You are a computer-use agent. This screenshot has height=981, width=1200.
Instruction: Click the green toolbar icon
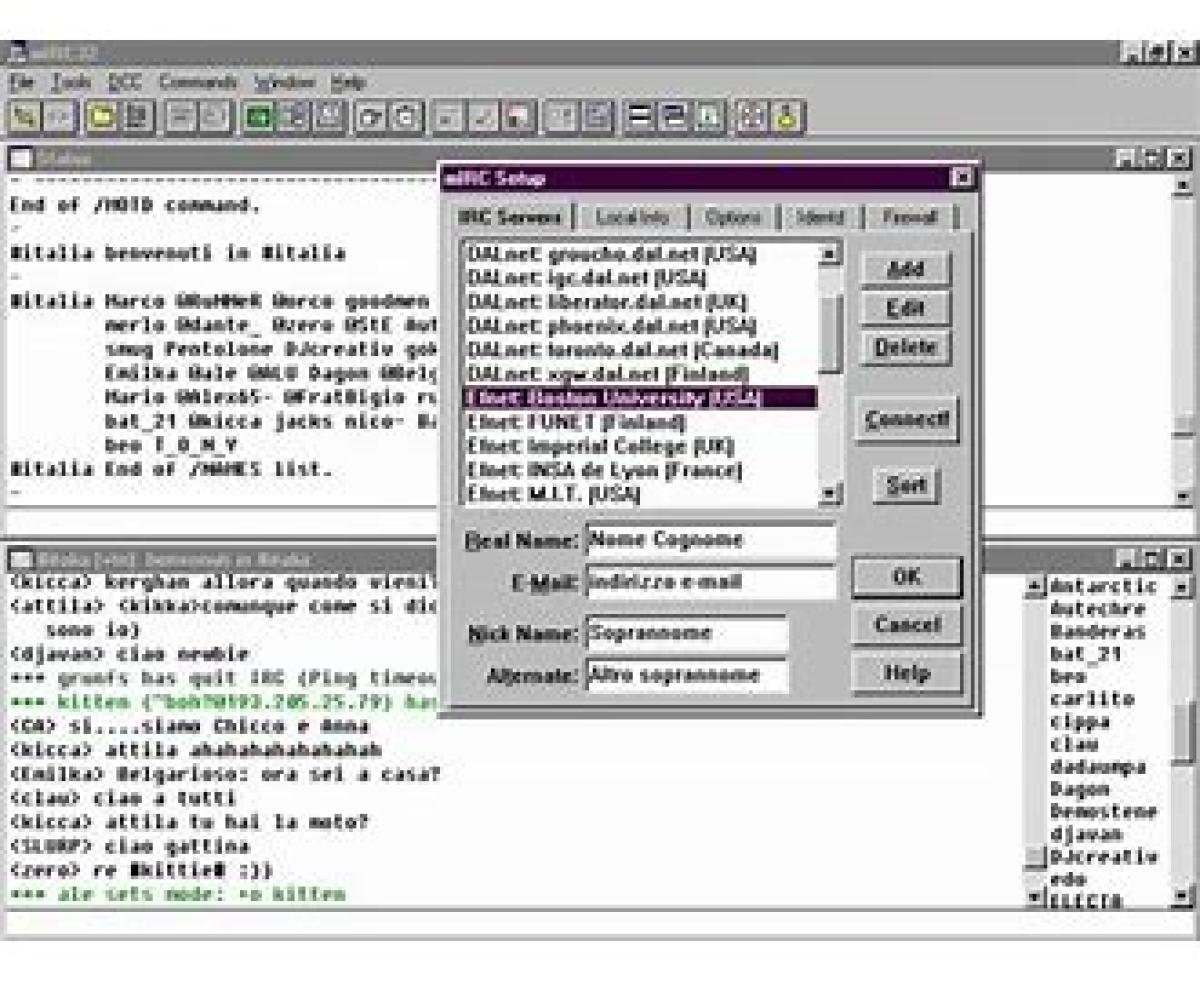tap(259, 117)
